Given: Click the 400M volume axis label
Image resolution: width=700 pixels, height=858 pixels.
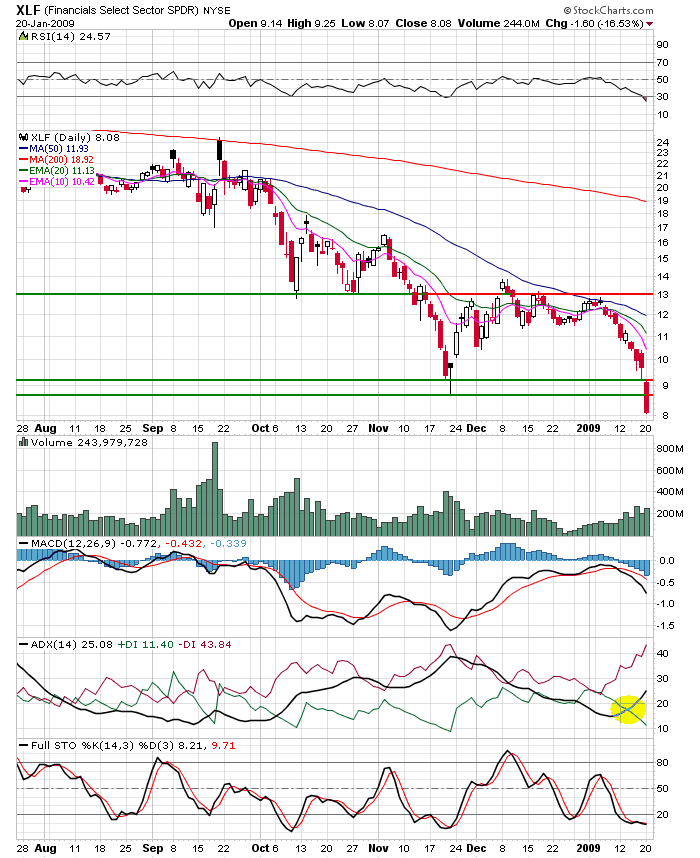Looking at the screenshot, I should [x=670, y=492].
